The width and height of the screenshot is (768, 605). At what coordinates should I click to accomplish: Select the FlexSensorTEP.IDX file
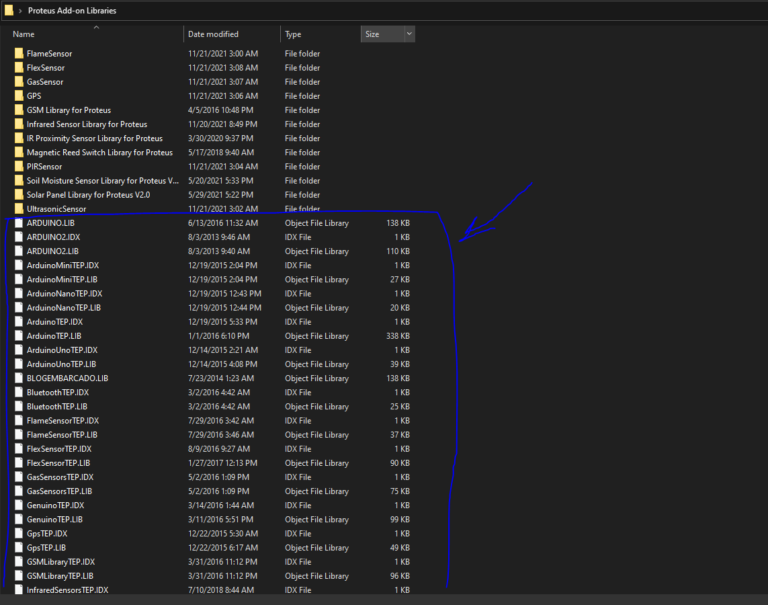(x=60, y=449)
